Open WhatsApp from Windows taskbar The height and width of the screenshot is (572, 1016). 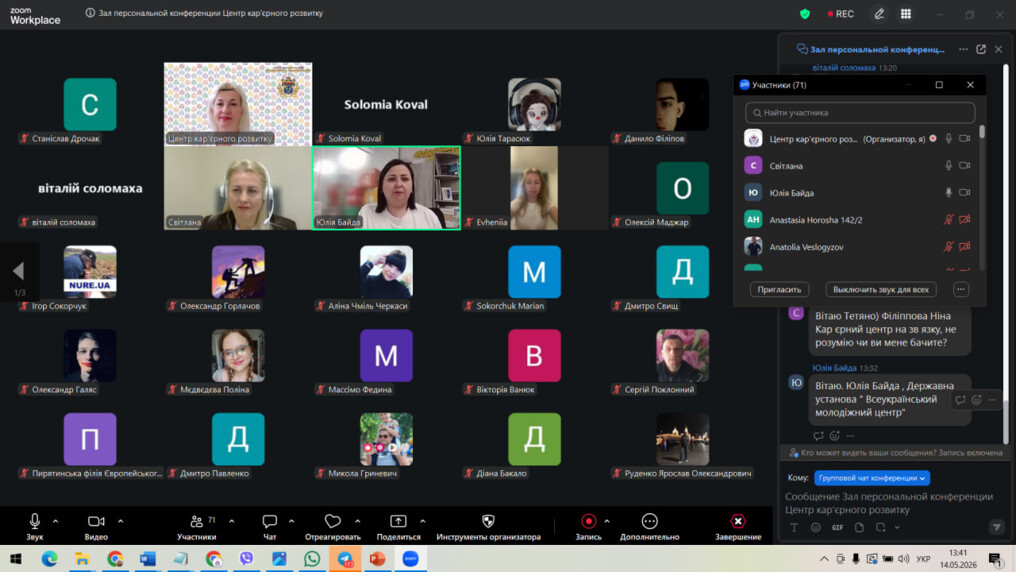pyautogui.click(x=312, y=559)
